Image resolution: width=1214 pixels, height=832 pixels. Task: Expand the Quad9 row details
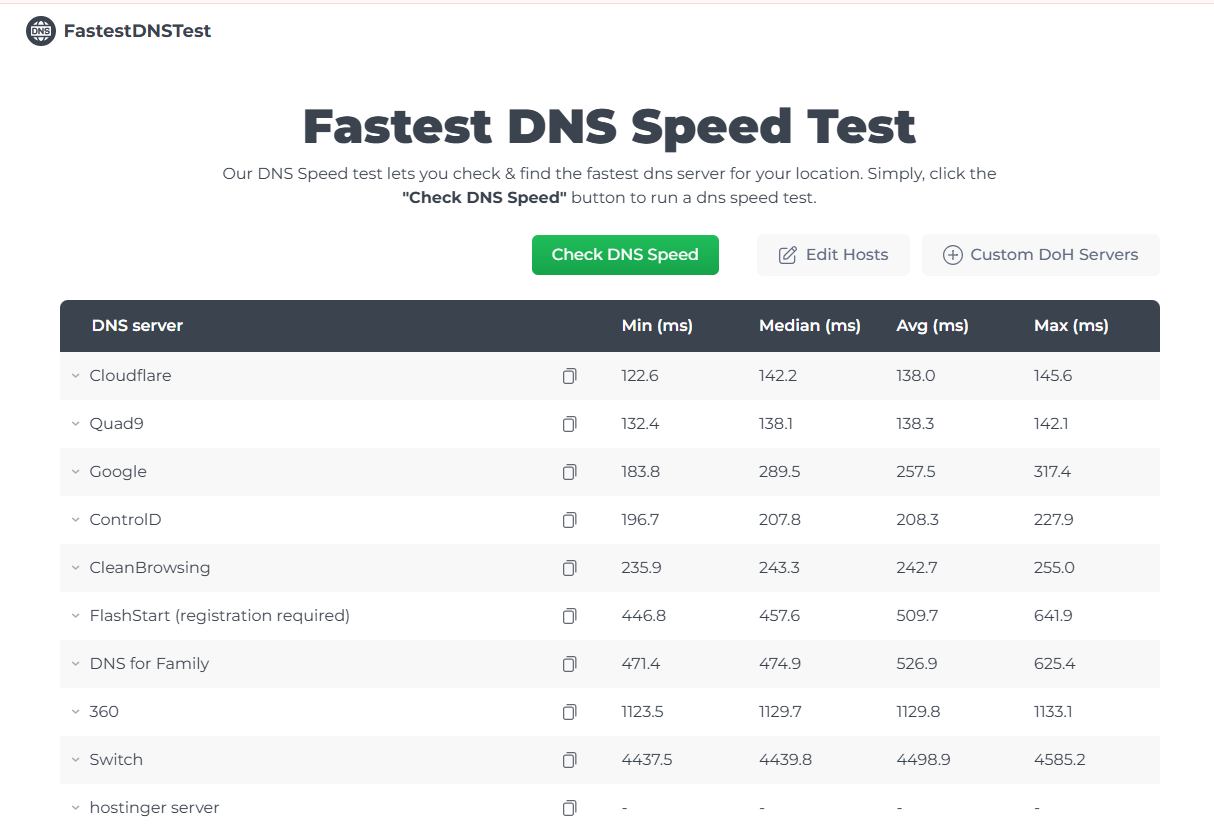(75, 424)
